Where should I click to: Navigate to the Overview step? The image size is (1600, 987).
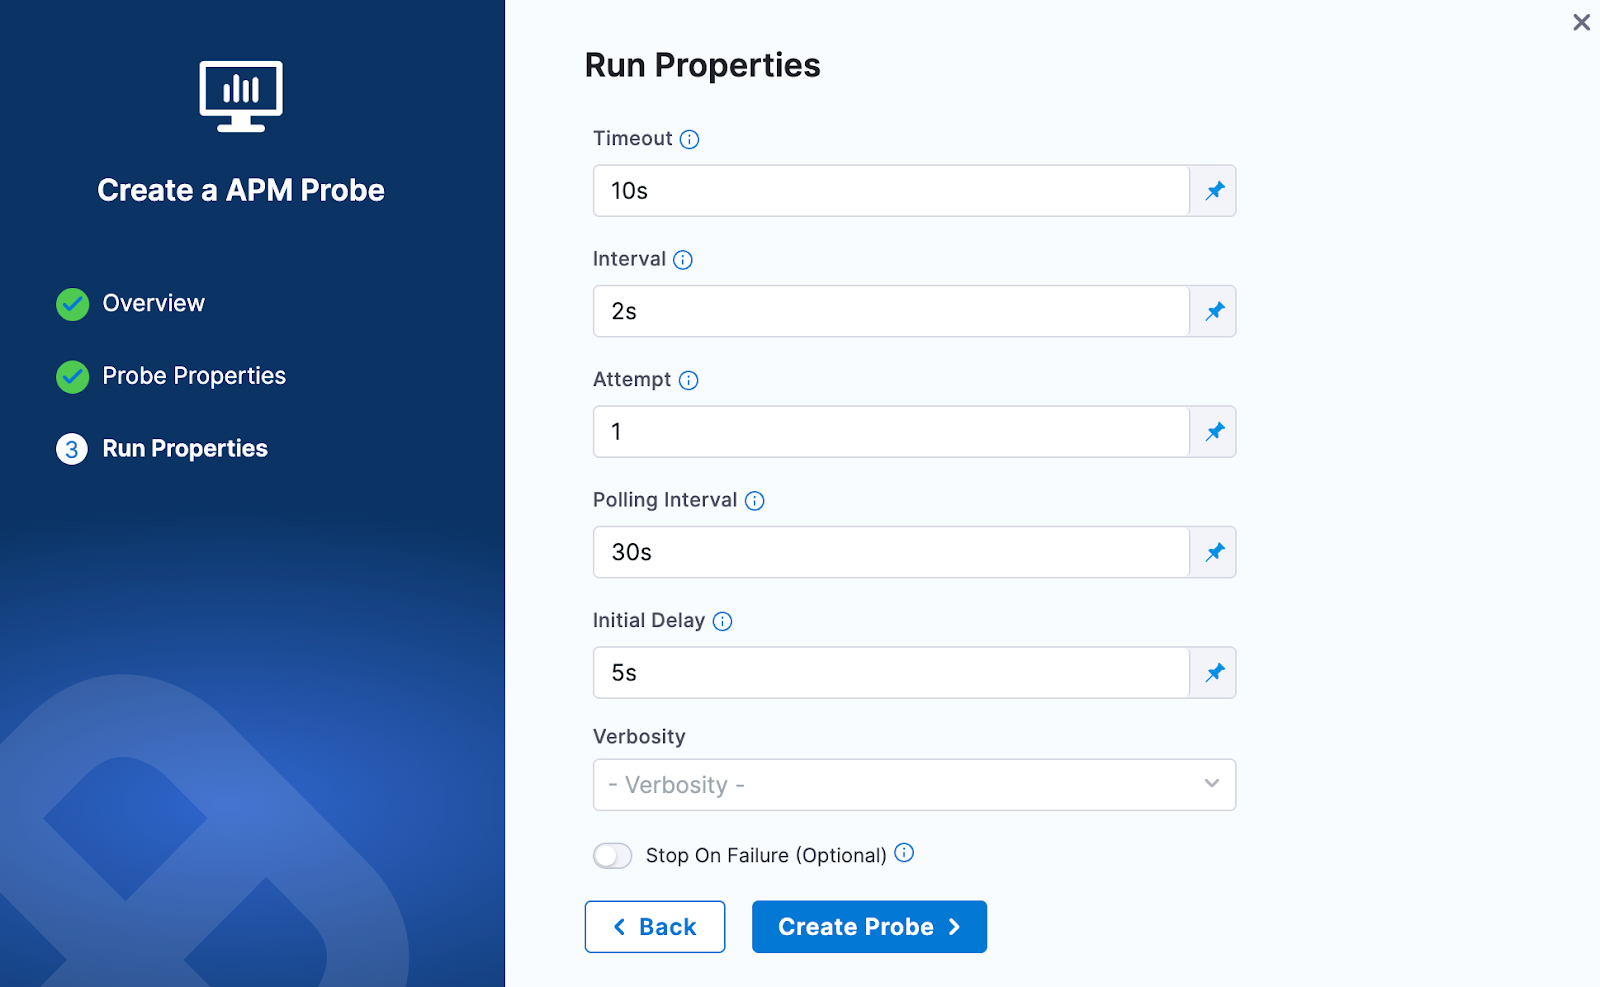coord(152,303)
